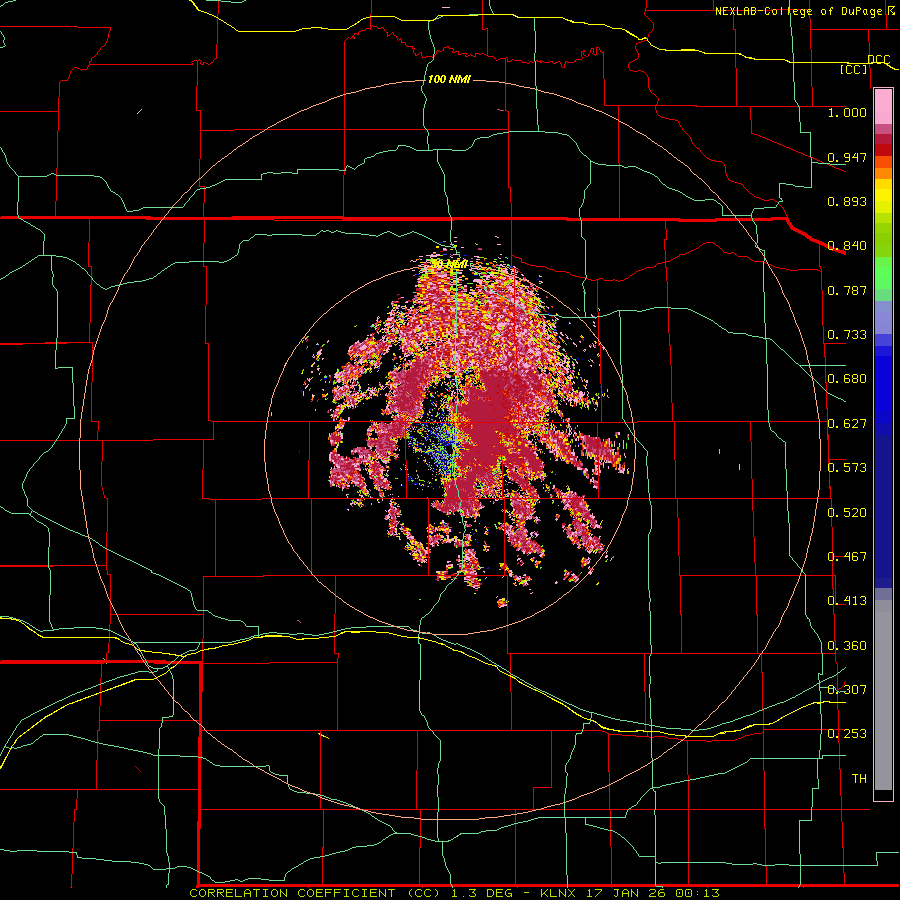Select the 0.413 legend value
Viewport: 900px width, 900px height.
pyautogui.click(x=847, y=600)
